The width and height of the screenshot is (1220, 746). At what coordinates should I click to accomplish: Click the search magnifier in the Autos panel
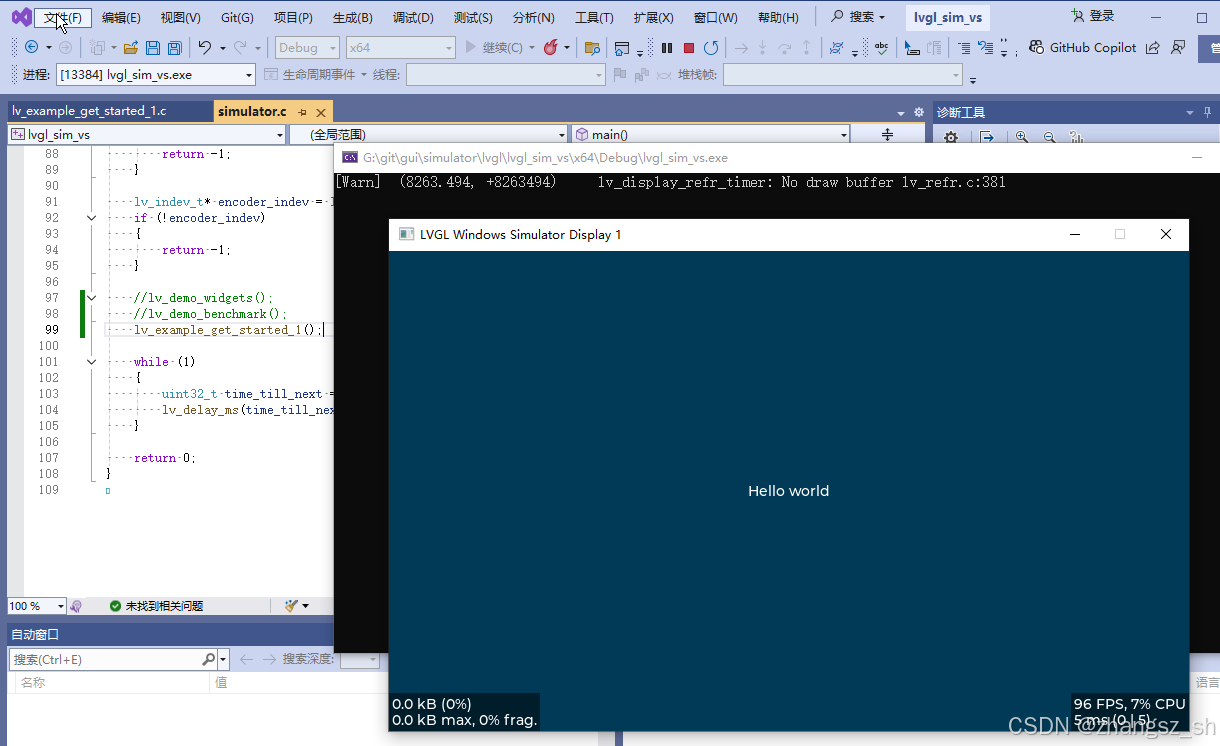(208, 659)
